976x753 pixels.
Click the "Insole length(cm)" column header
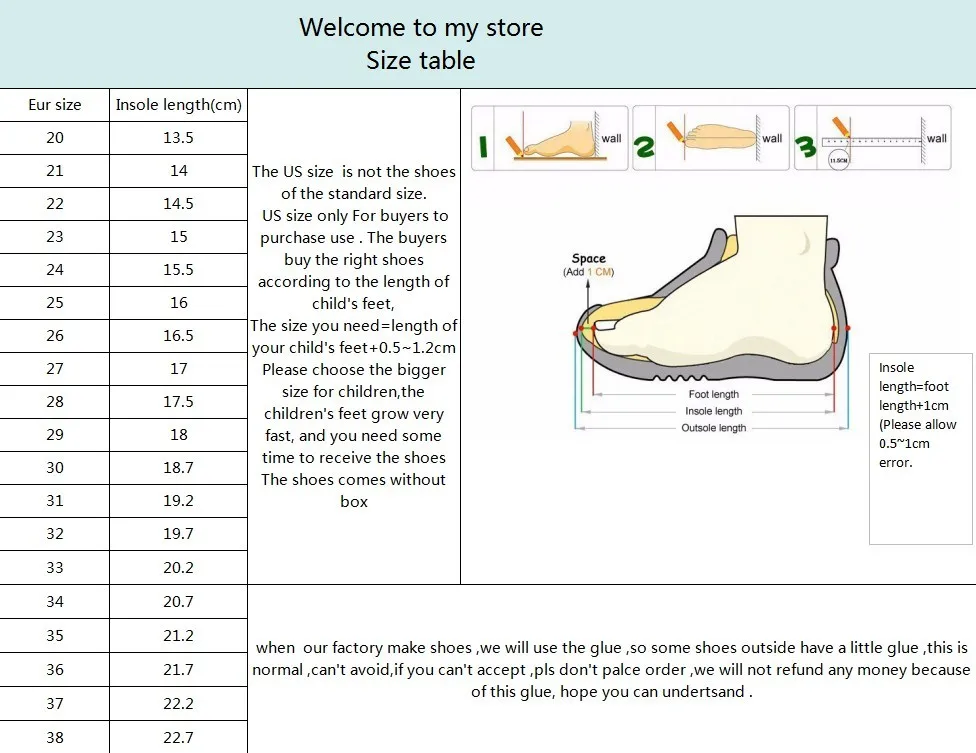click(179, 105)
